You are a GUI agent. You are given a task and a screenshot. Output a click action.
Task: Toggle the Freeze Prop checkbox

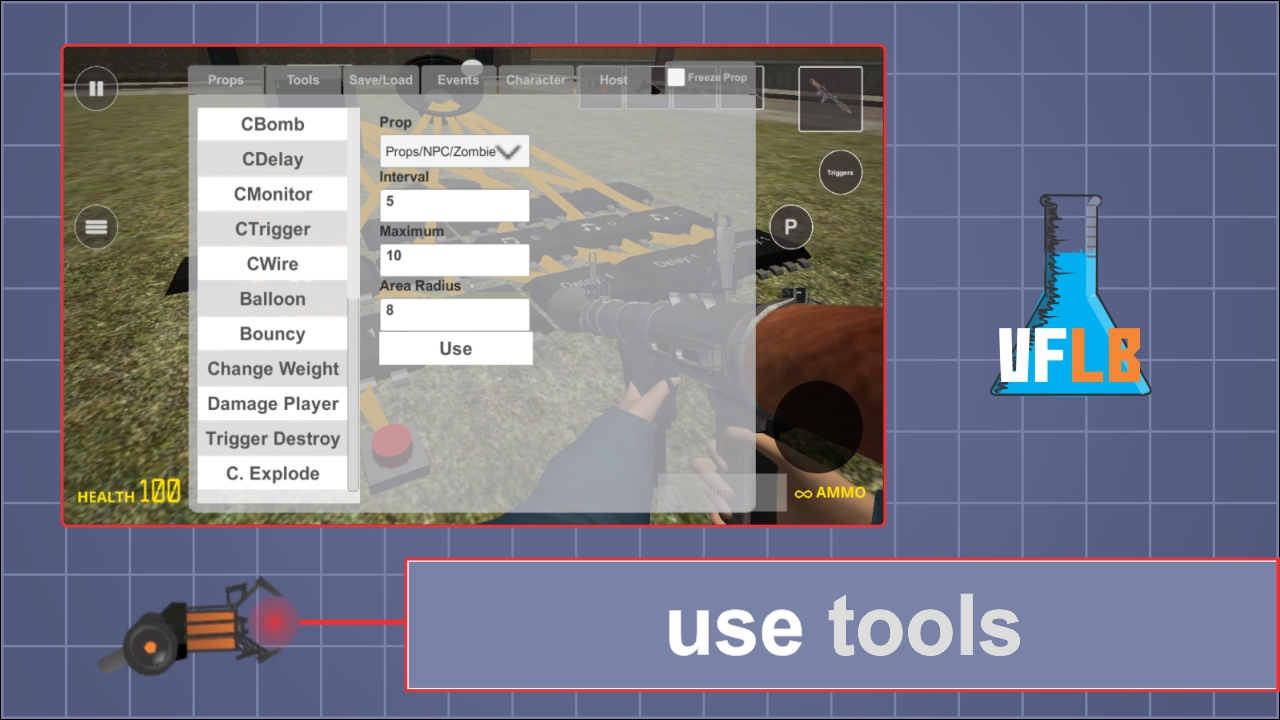coord(677,78)
